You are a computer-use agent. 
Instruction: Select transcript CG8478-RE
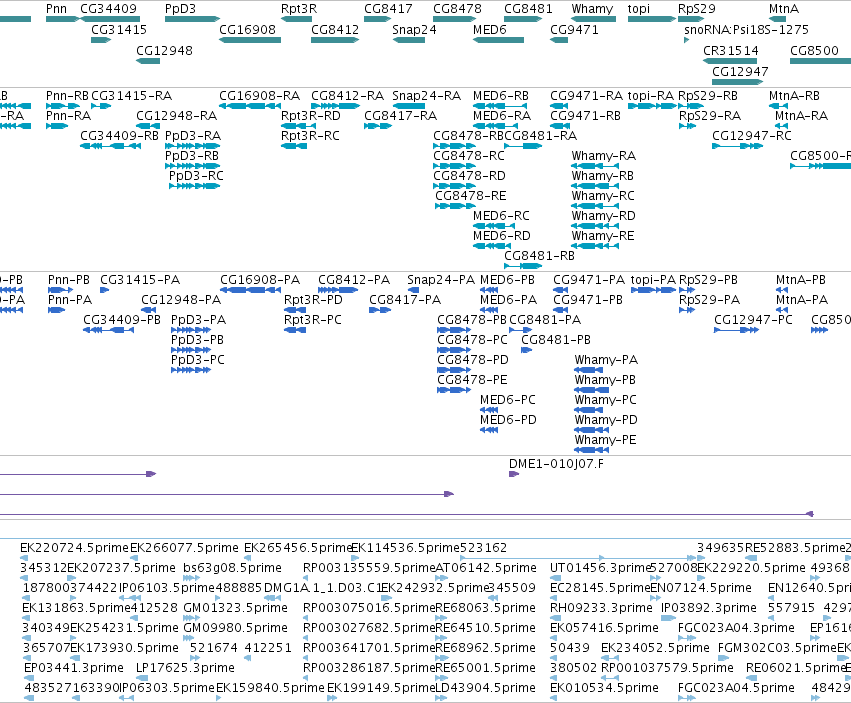click(x=456, y=206)
